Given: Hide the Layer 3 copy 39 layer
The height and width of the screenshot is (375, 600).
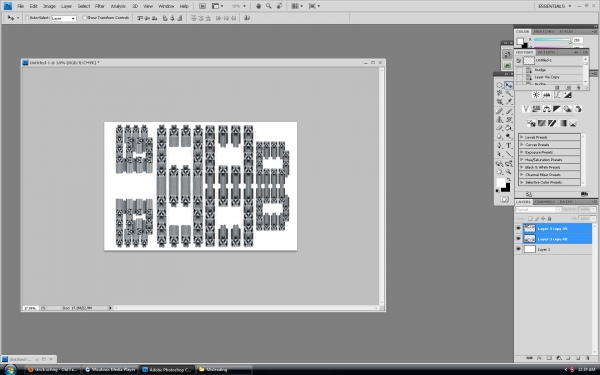Looking at the screenshot, I should coord(518,228).
